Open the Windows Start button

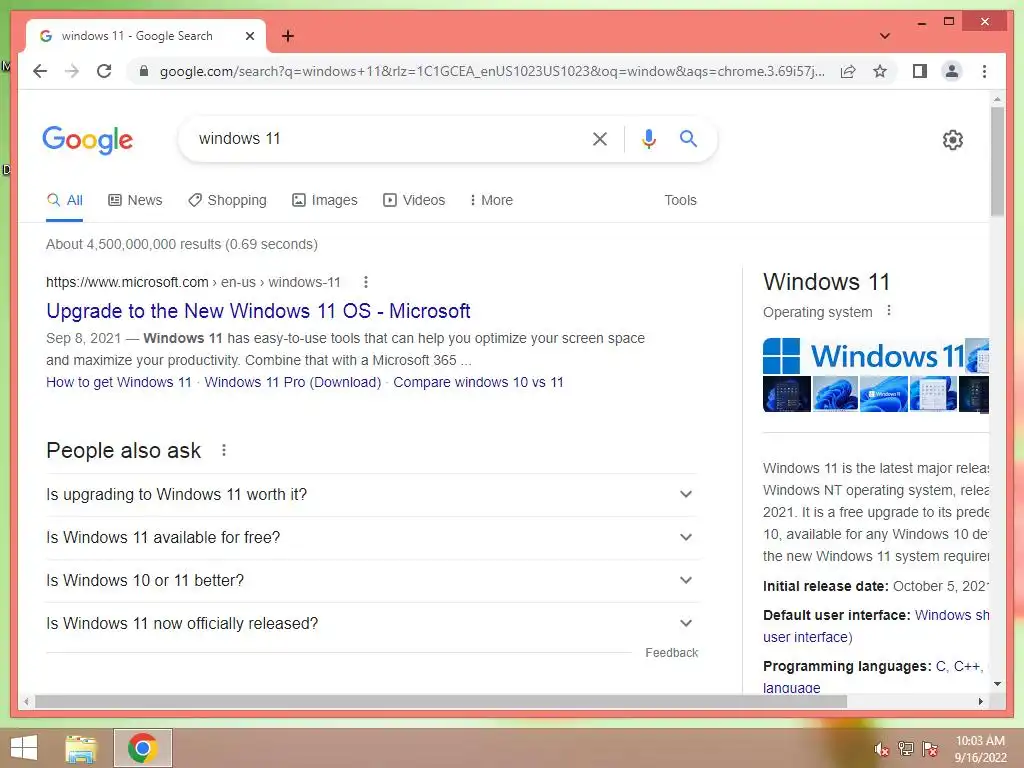tap(24, 748)
